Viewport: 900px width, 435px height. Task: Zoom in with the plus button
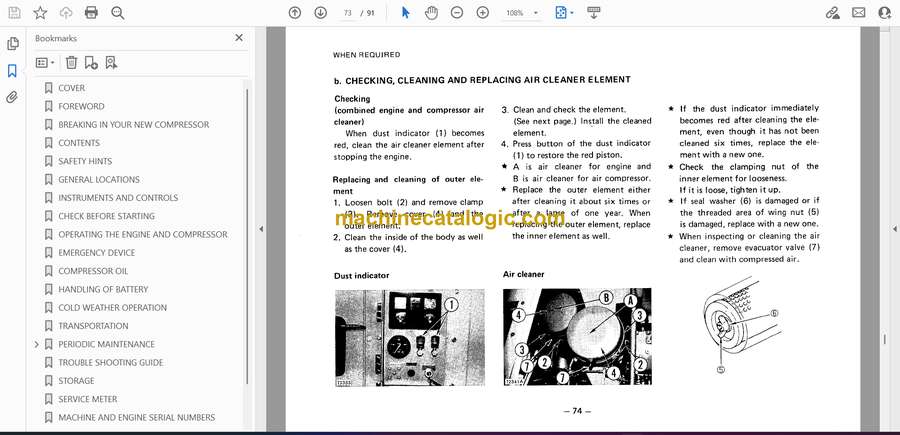(483, 13)
